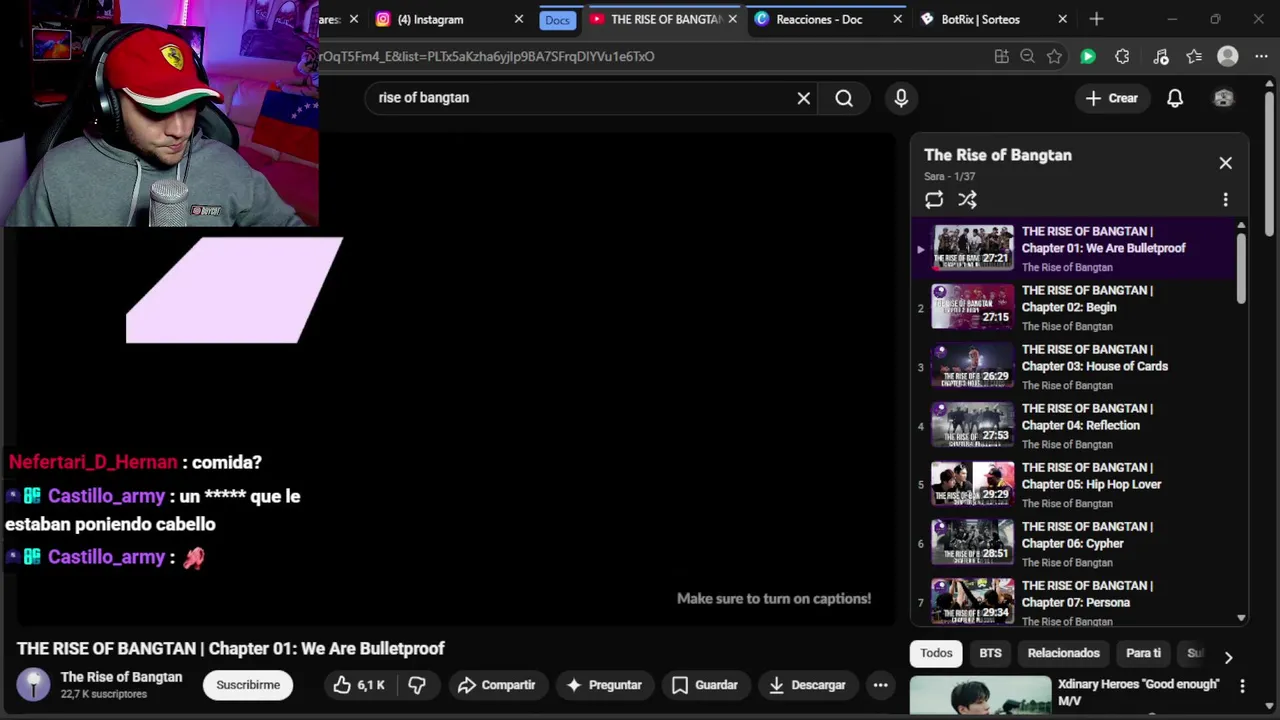Click the Crear button
The width and height of the screenshot is (1280, 720).
coord(1112,98)
